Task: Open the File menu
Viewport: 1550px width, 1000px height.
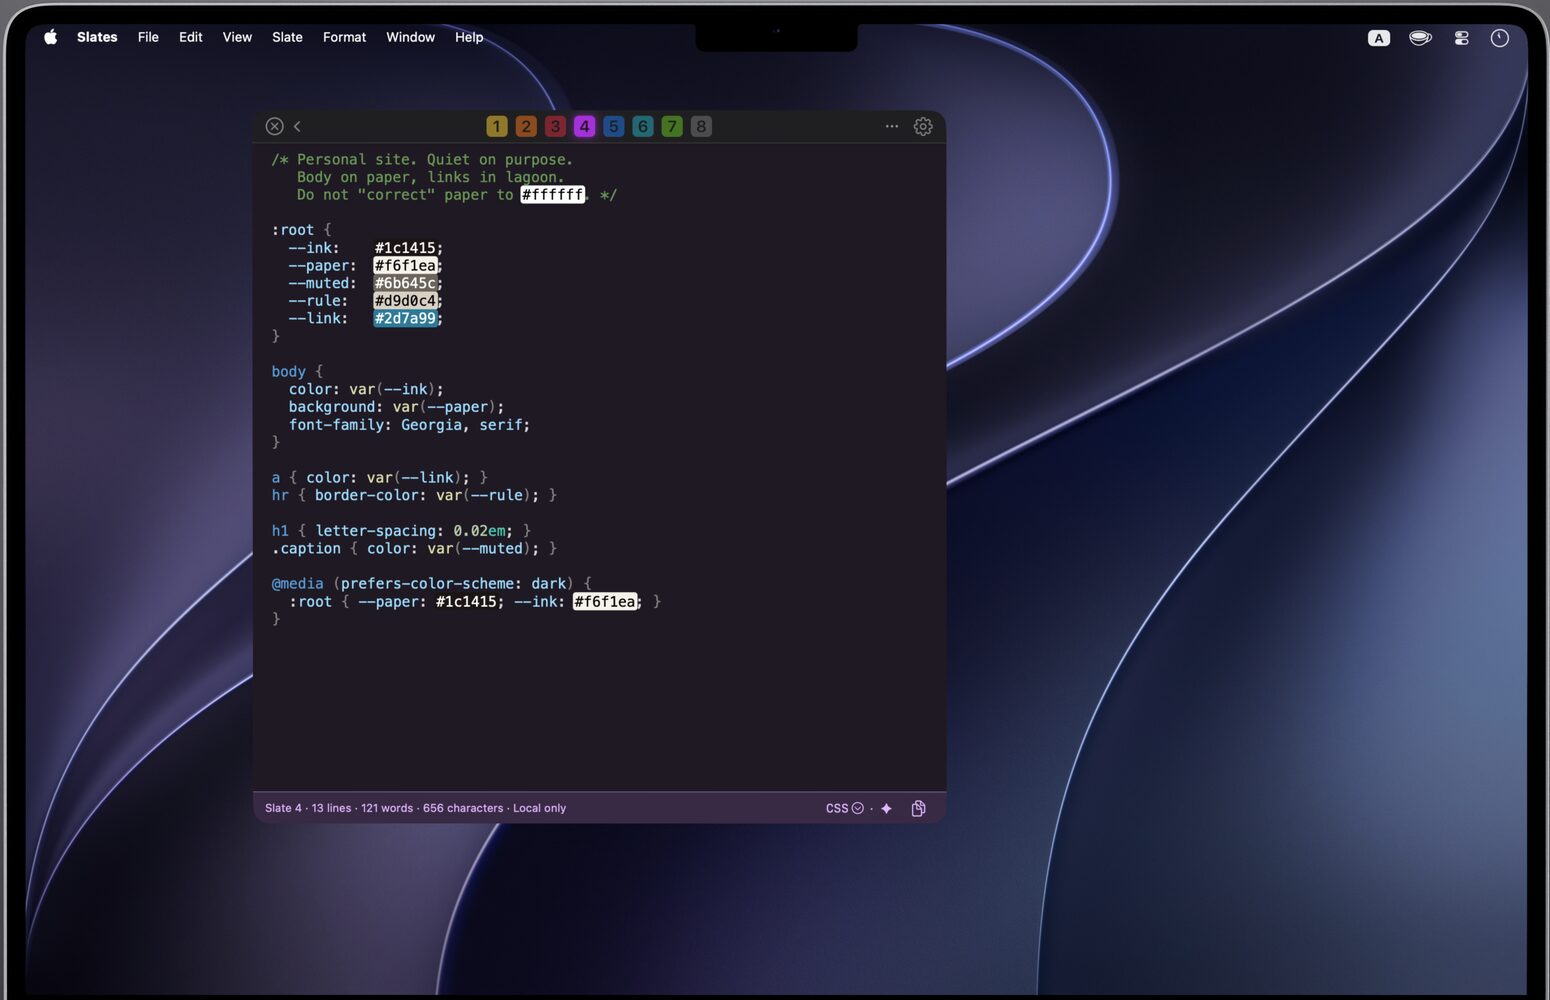Action: pyautogui.click(x=148, y=37)
